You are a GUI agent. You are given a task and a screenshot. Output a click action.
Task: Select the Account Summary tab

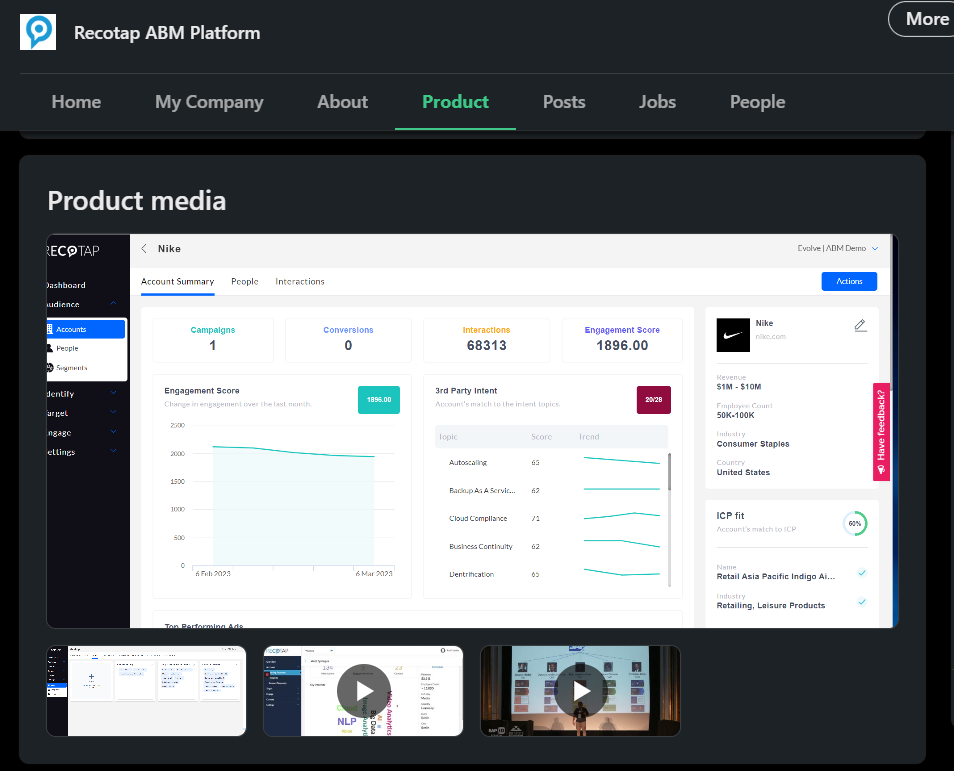177,282
